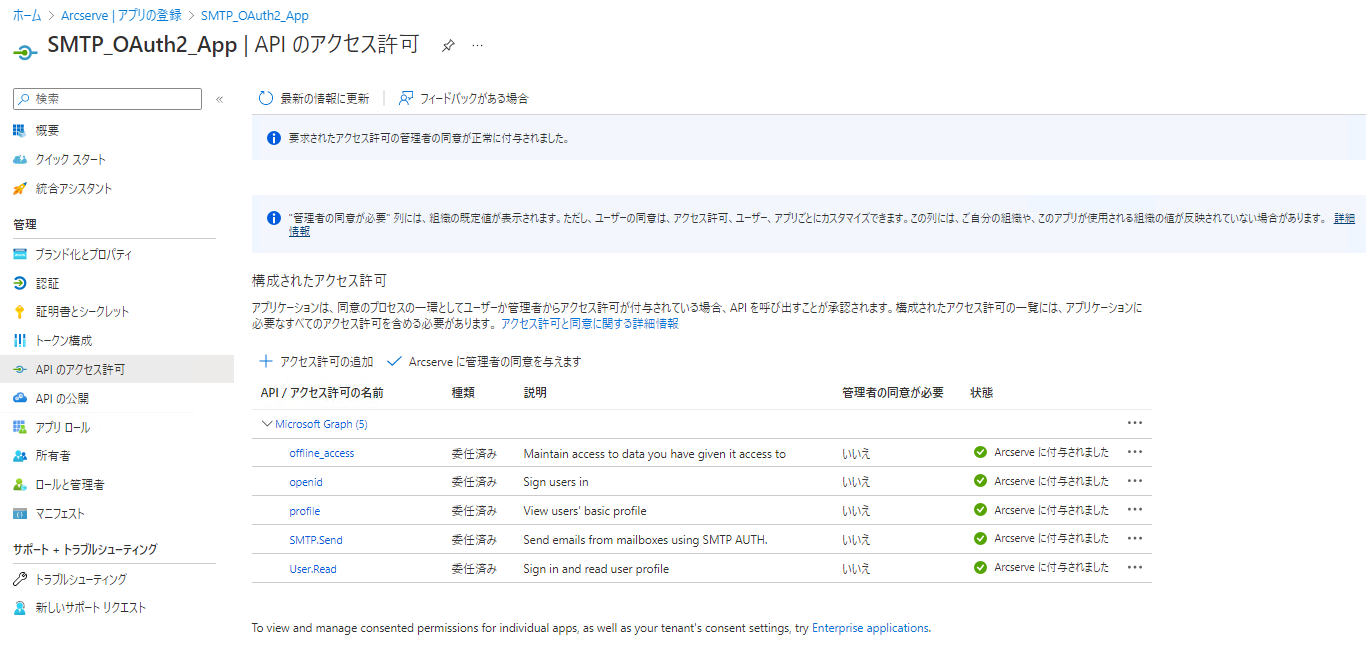
Task: Click the 管理者の同意が必要 column header
Action: pos(893,393)
